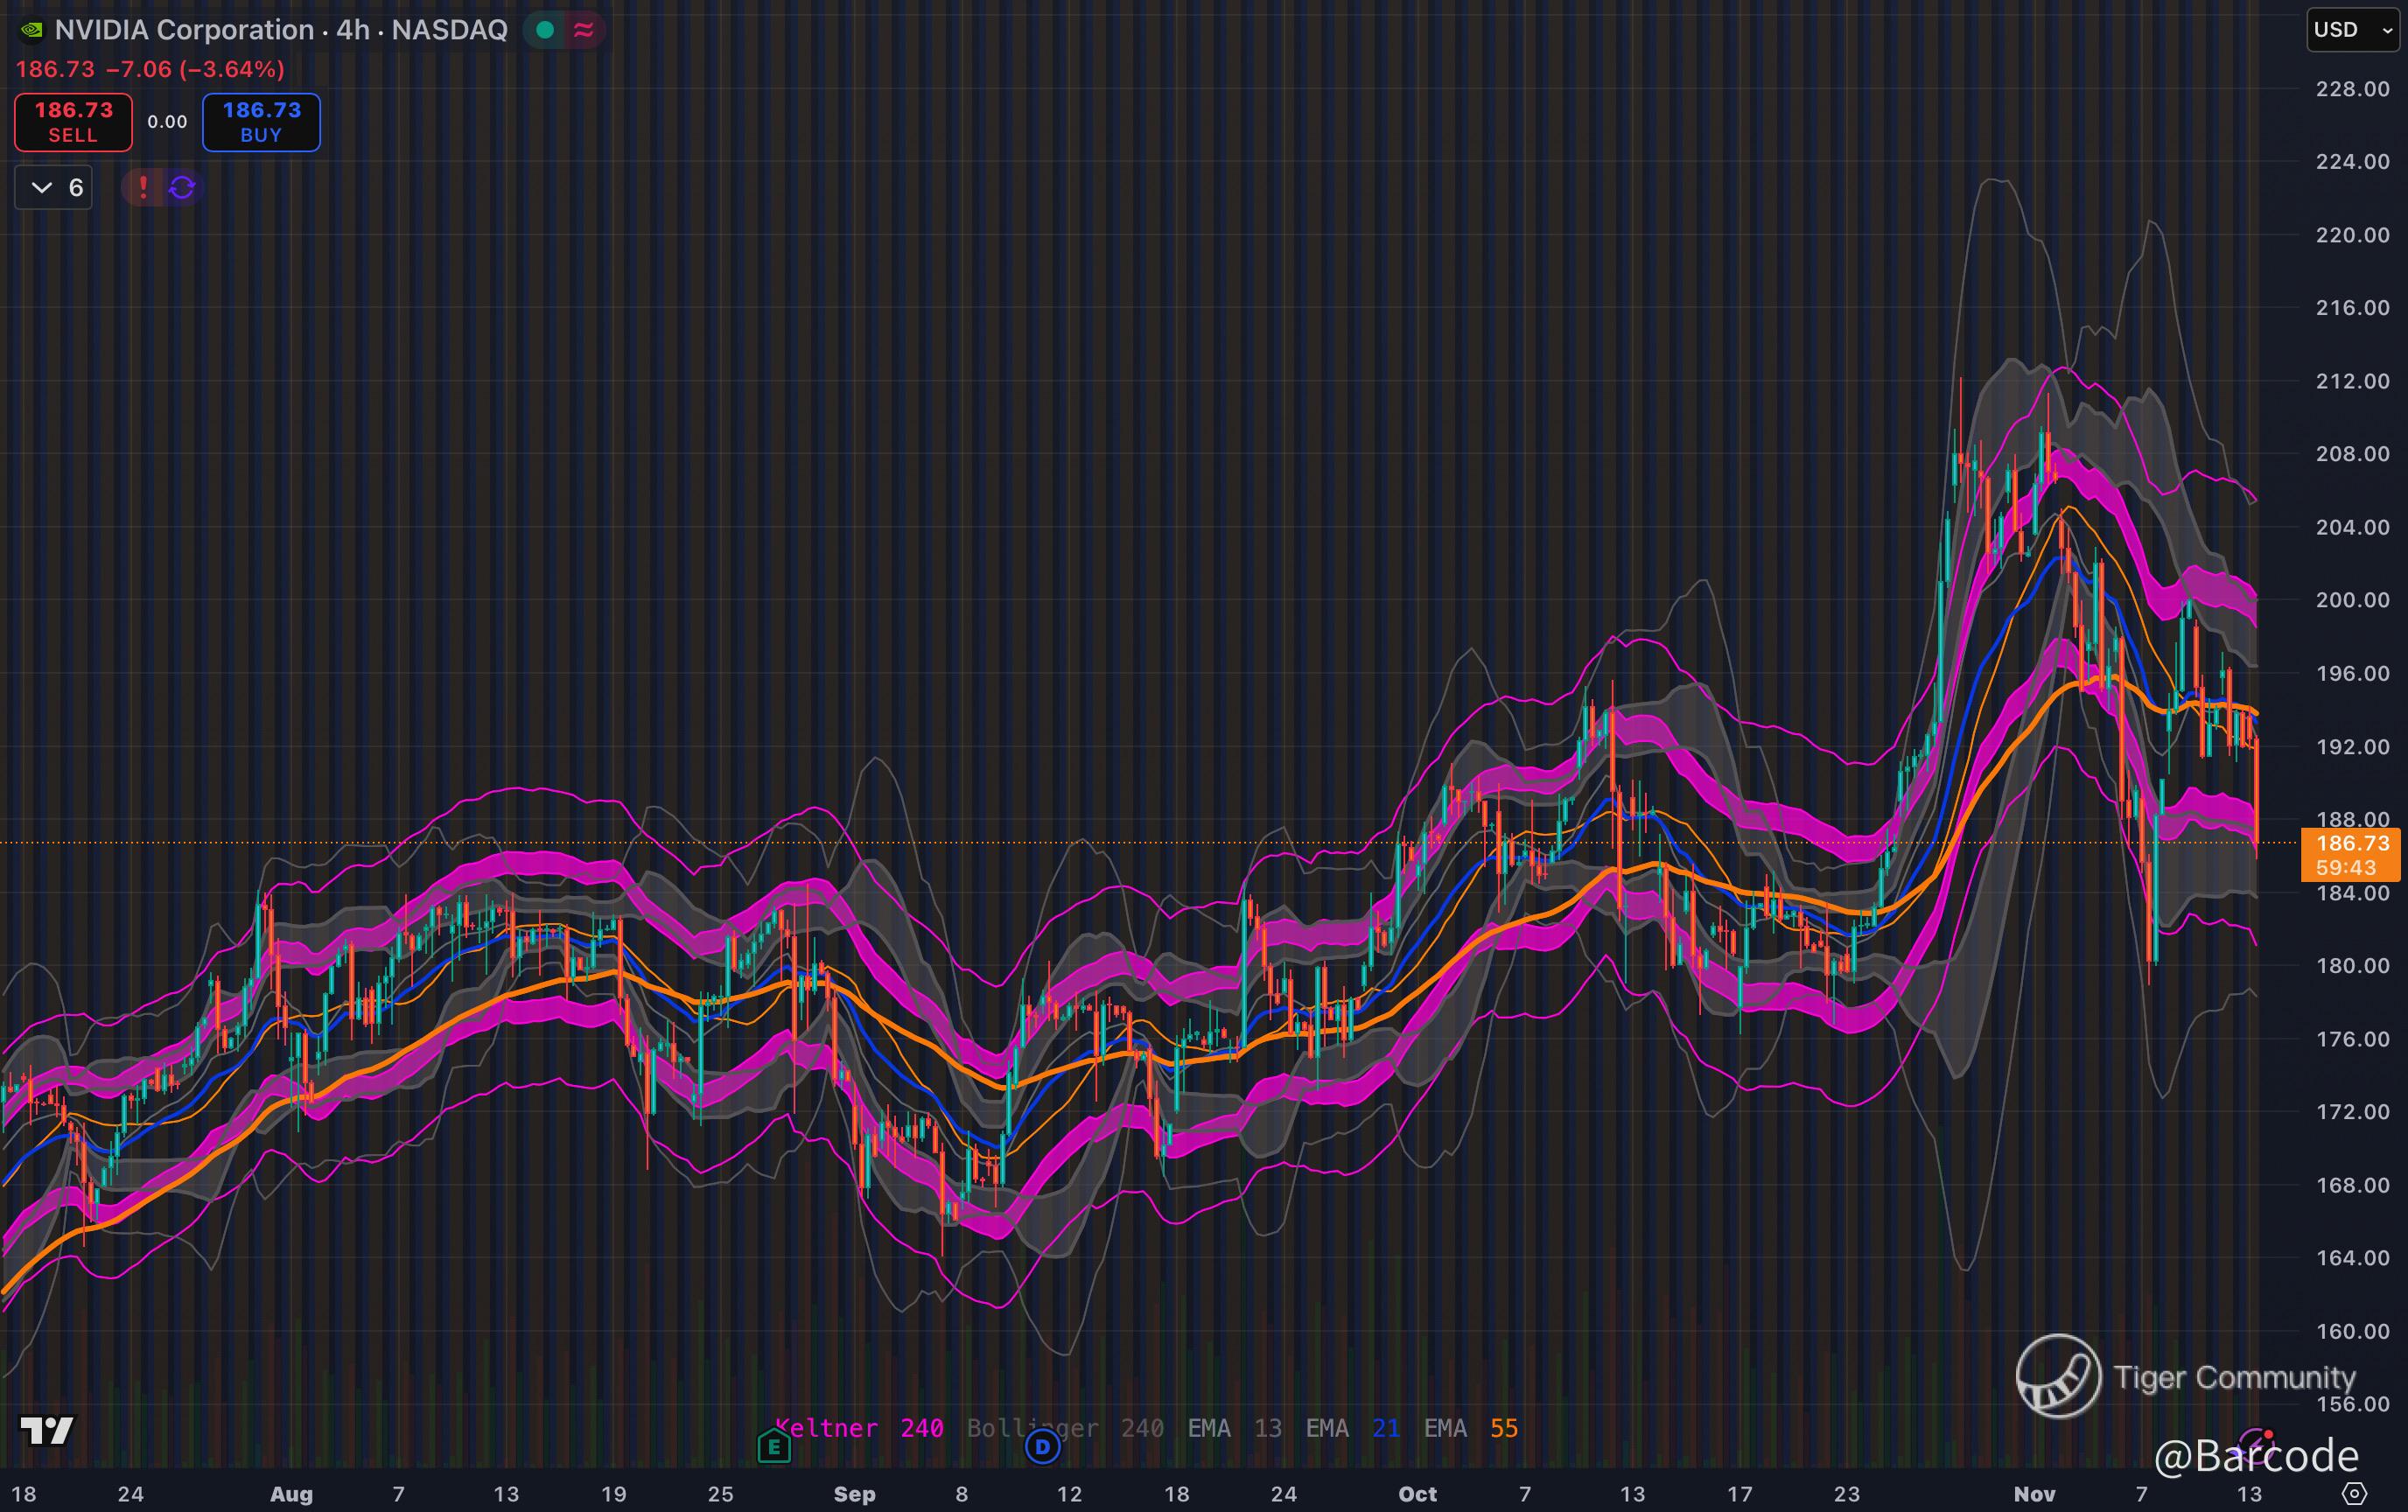Click the orange 186.73 price label
Viewport: 2408px width, 1512px height.
click(2350, 845)
